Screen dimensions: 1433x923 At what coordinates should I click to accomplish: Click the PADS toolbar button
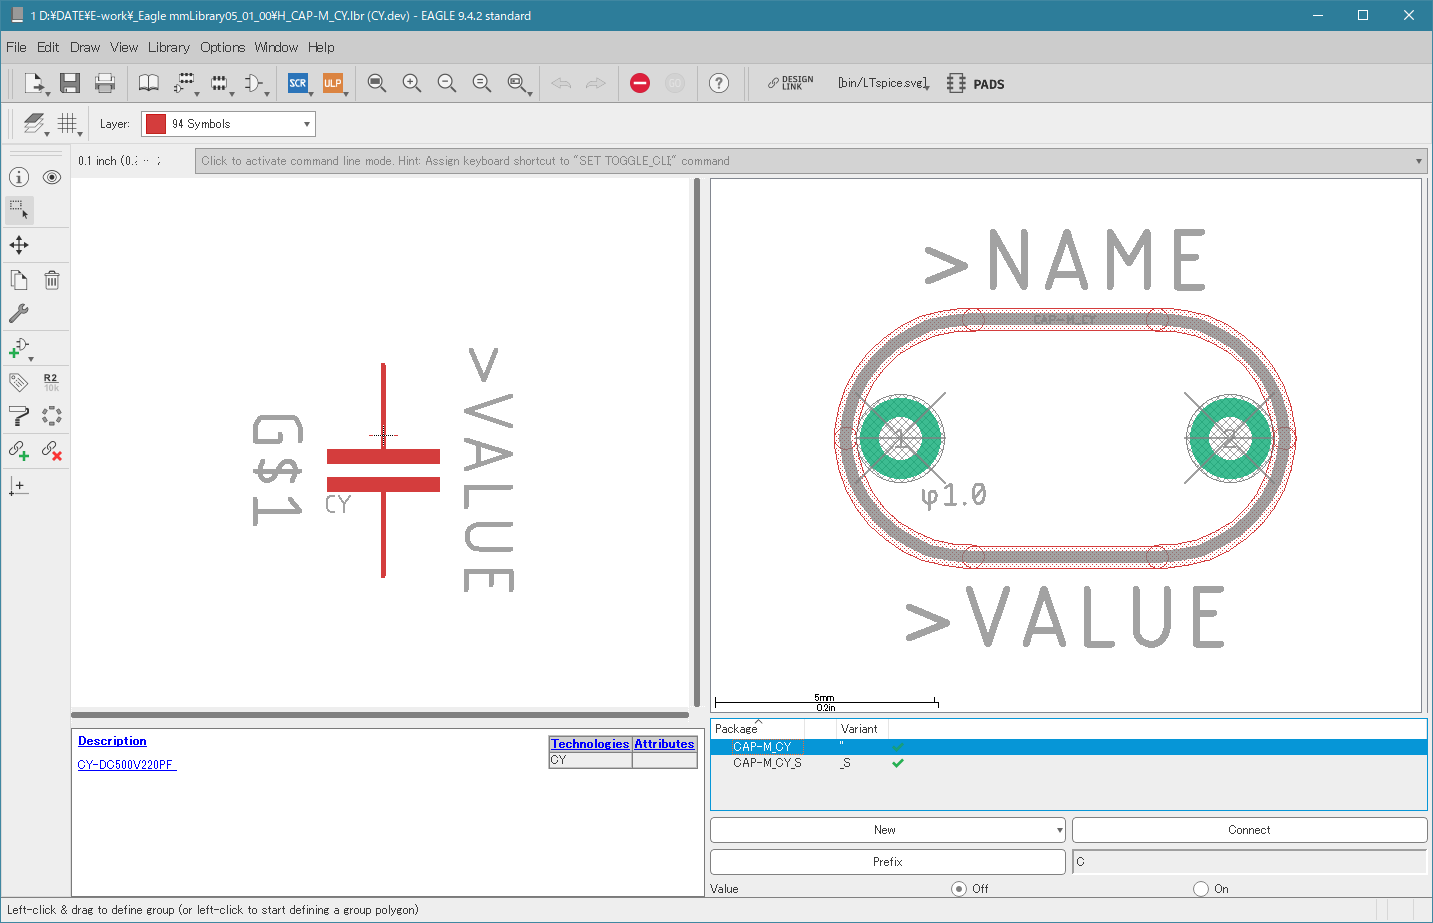[976, 83]
